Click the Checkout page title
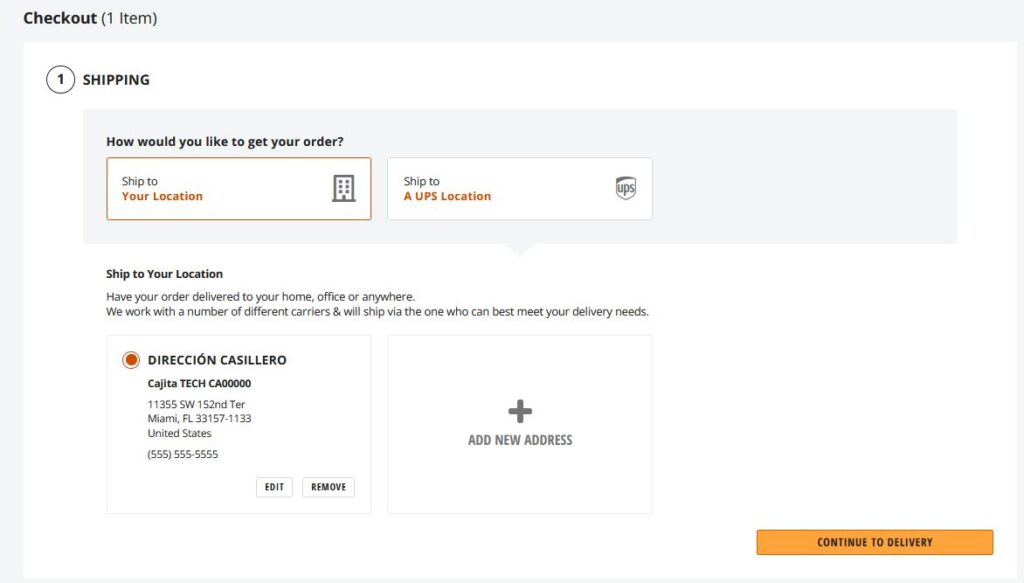The width and height of the screenshot is (1024, 583). 60,18
